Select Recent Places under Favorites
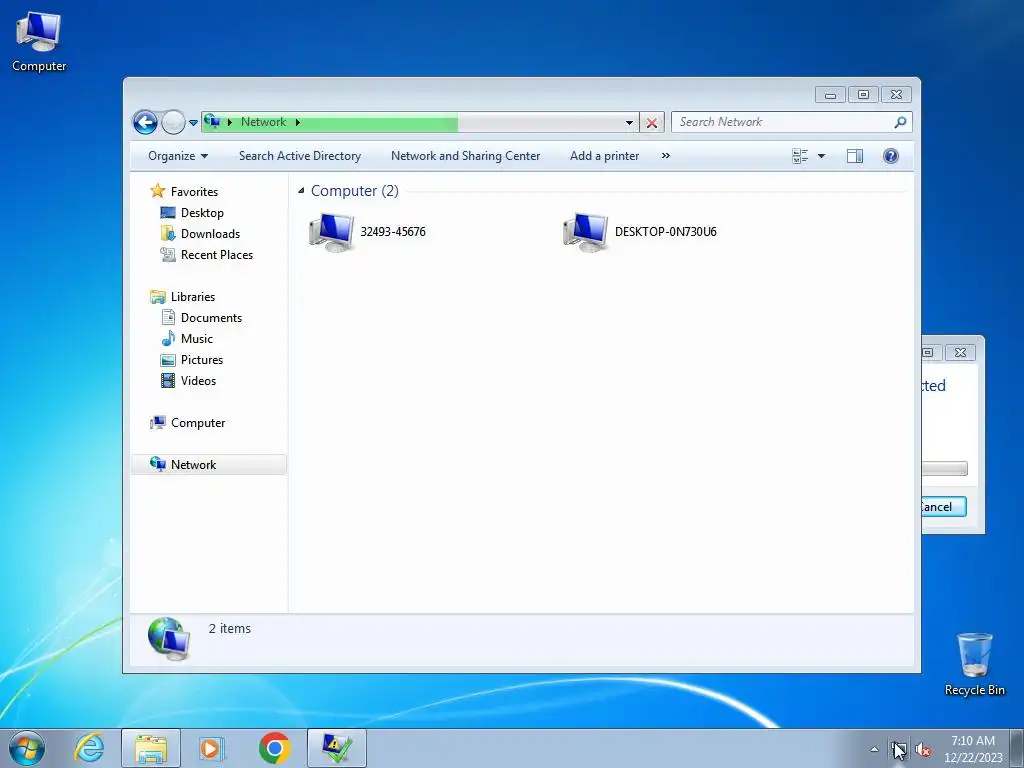The image size is (1024, 768). 217,255
